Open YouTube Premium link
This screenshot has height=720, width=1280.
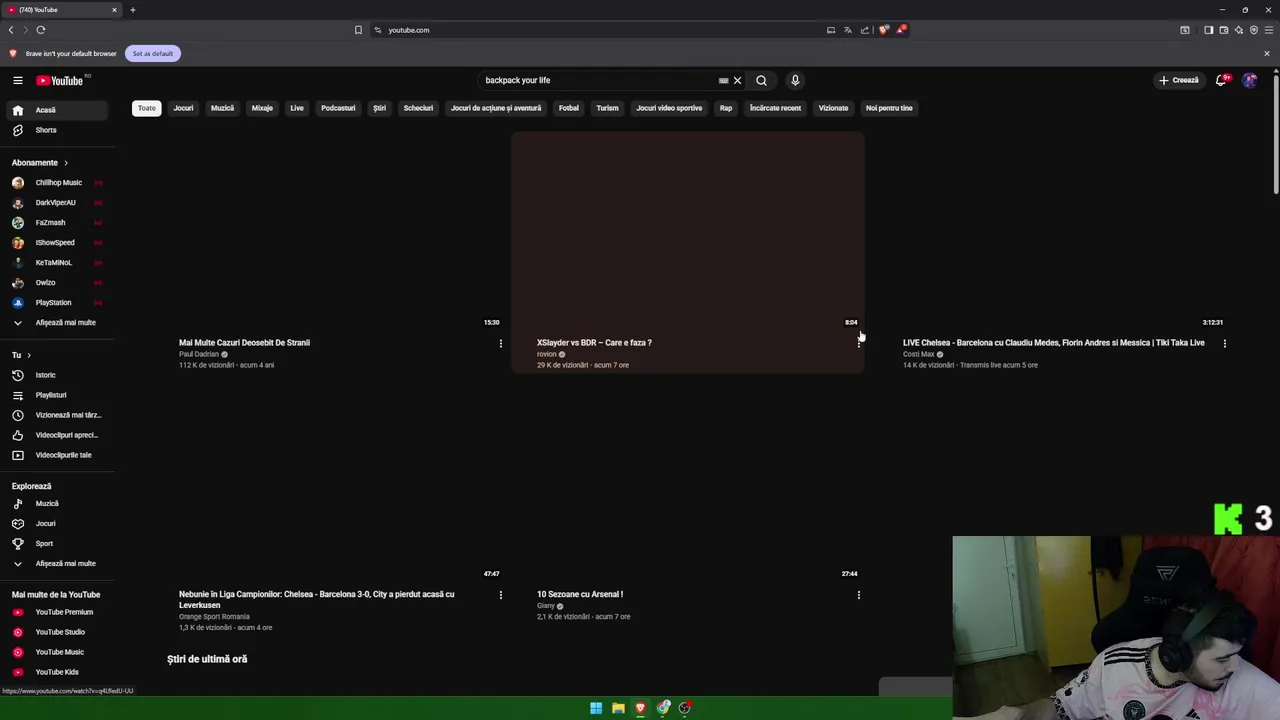click(58, 612)
